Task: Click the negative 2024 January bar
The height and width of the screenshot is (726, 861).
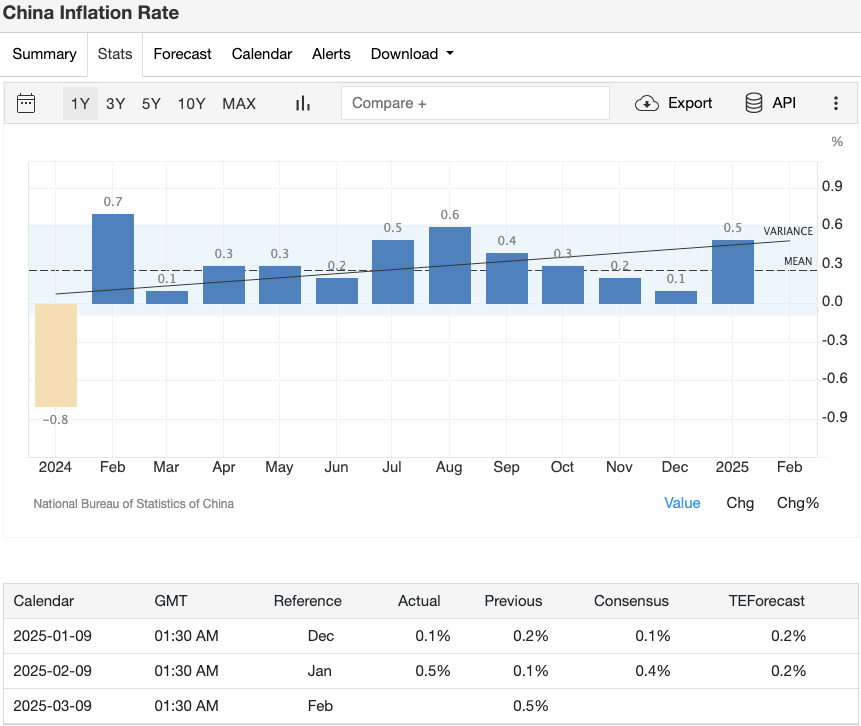Action: (x=56, y=355)
